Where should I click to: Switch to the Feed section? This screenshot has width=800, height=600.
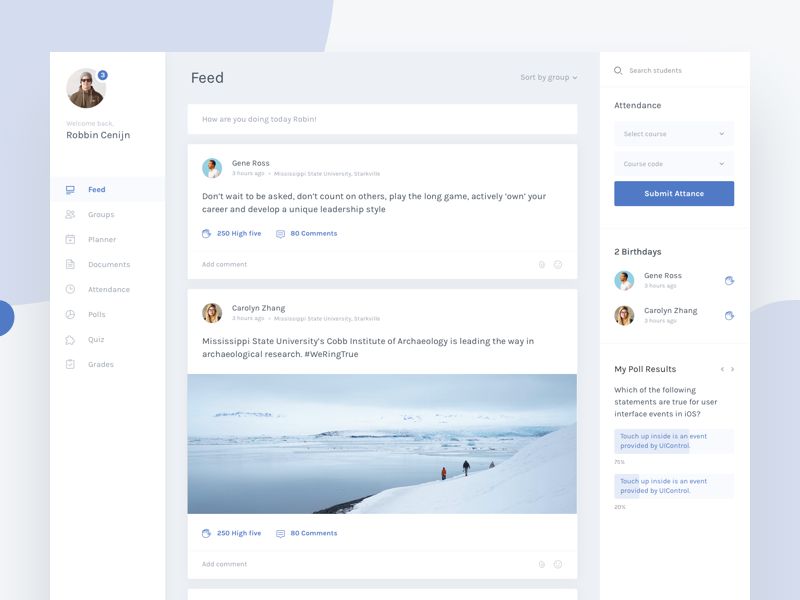(x=97, y=189)
